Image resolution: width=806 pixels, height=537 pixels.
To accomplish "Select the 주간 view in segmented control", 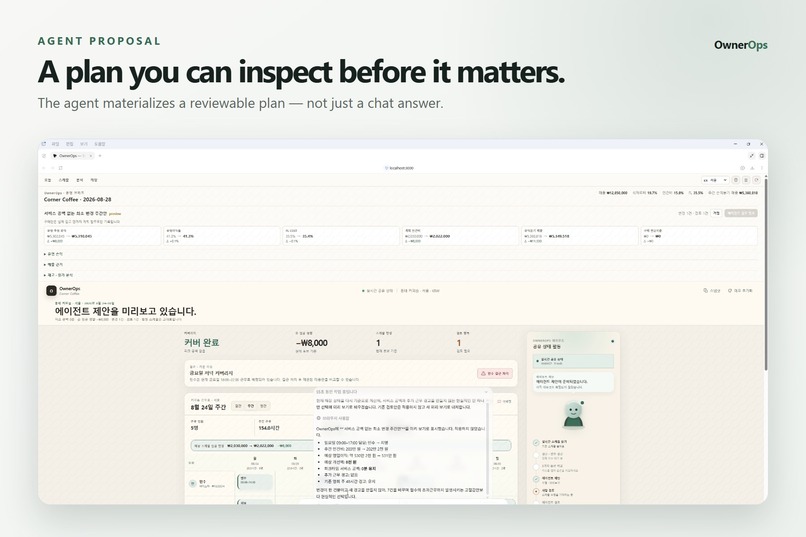I will point(251,406).
